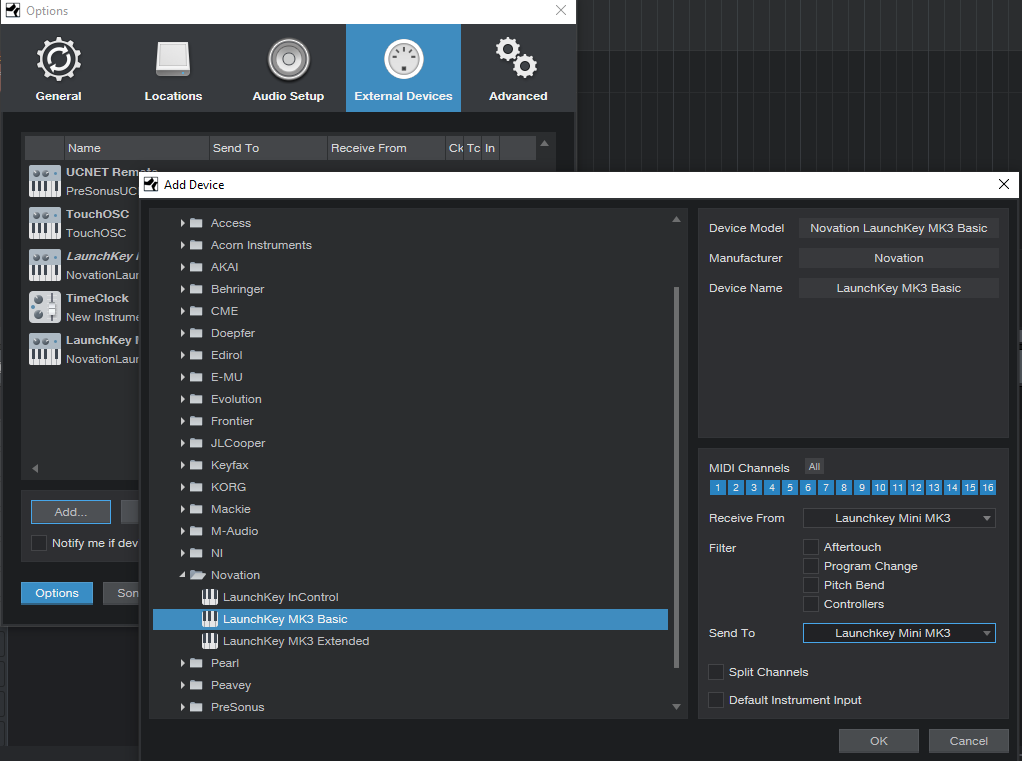Toggle the Aftertouch filter checkbox
Screen dimensions: 1022x761
[x=811, y=547]
